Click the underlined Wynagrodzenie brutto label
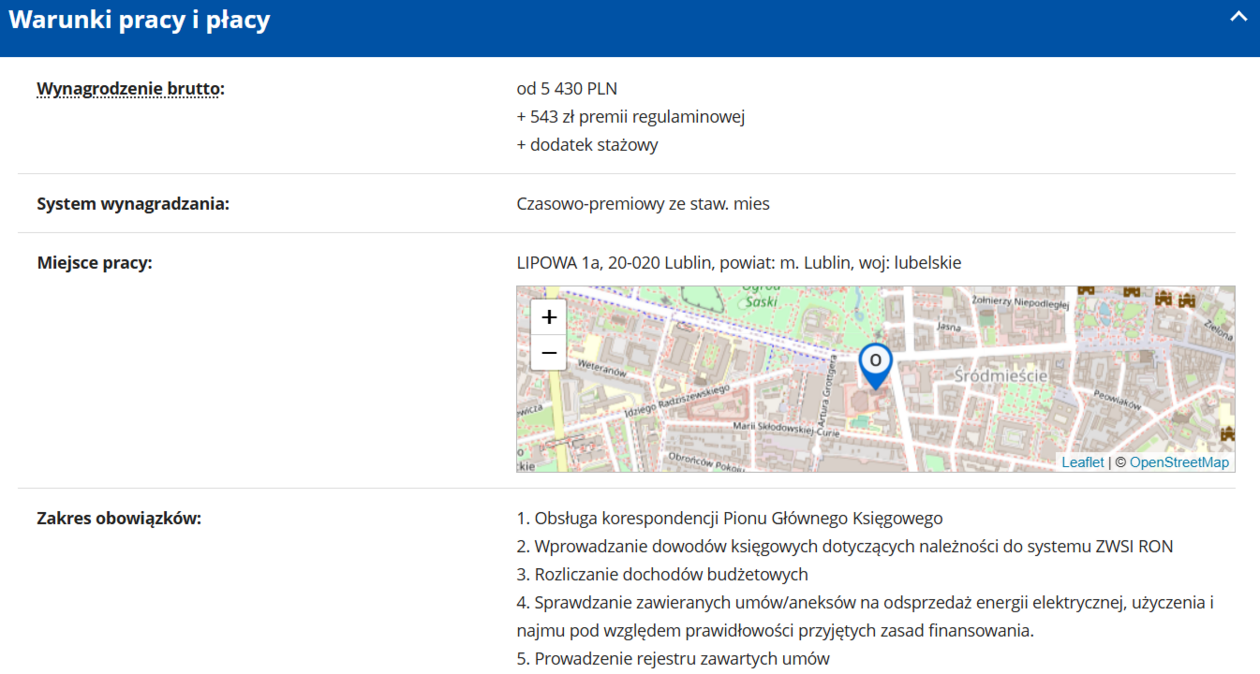 pyautogui.click(x=131, y=89)
